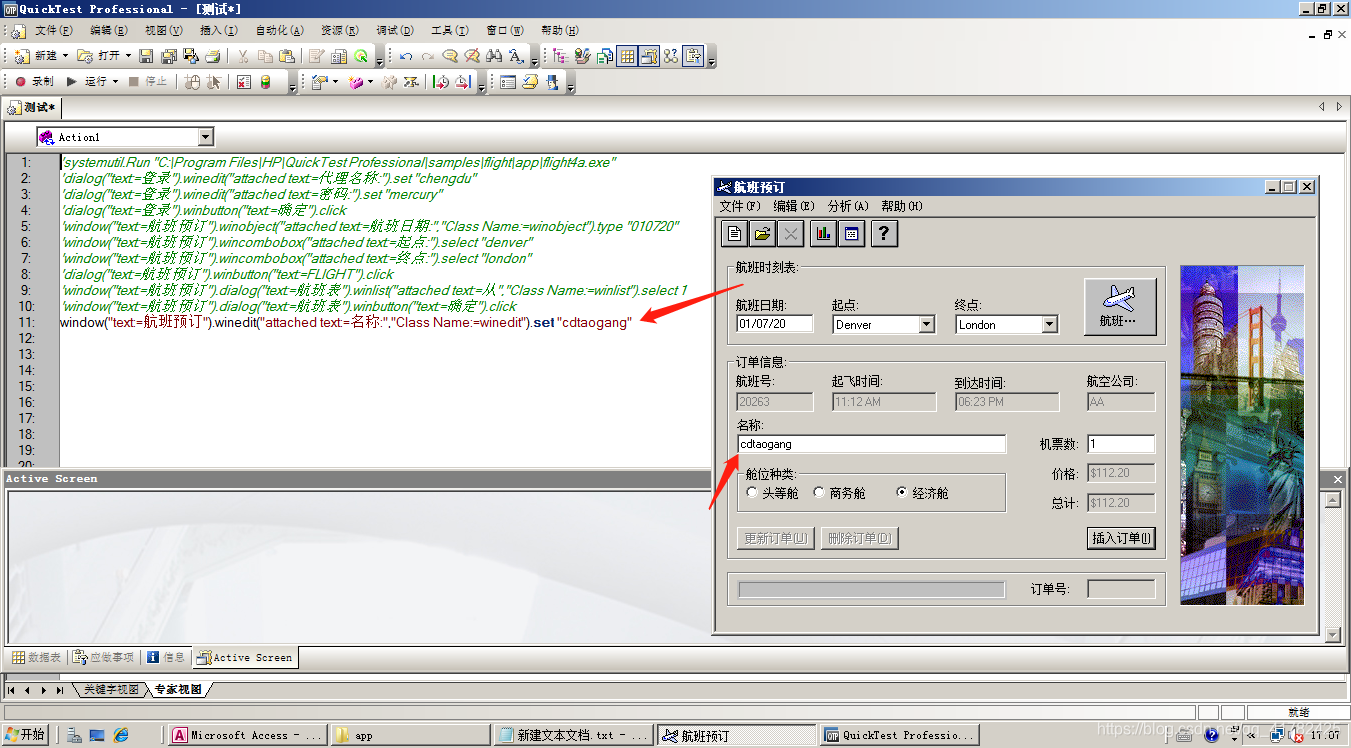Expand the 打开 button dropdown arrow
The height and width of the screenshot is (748, 1351).
click(127, 56)
